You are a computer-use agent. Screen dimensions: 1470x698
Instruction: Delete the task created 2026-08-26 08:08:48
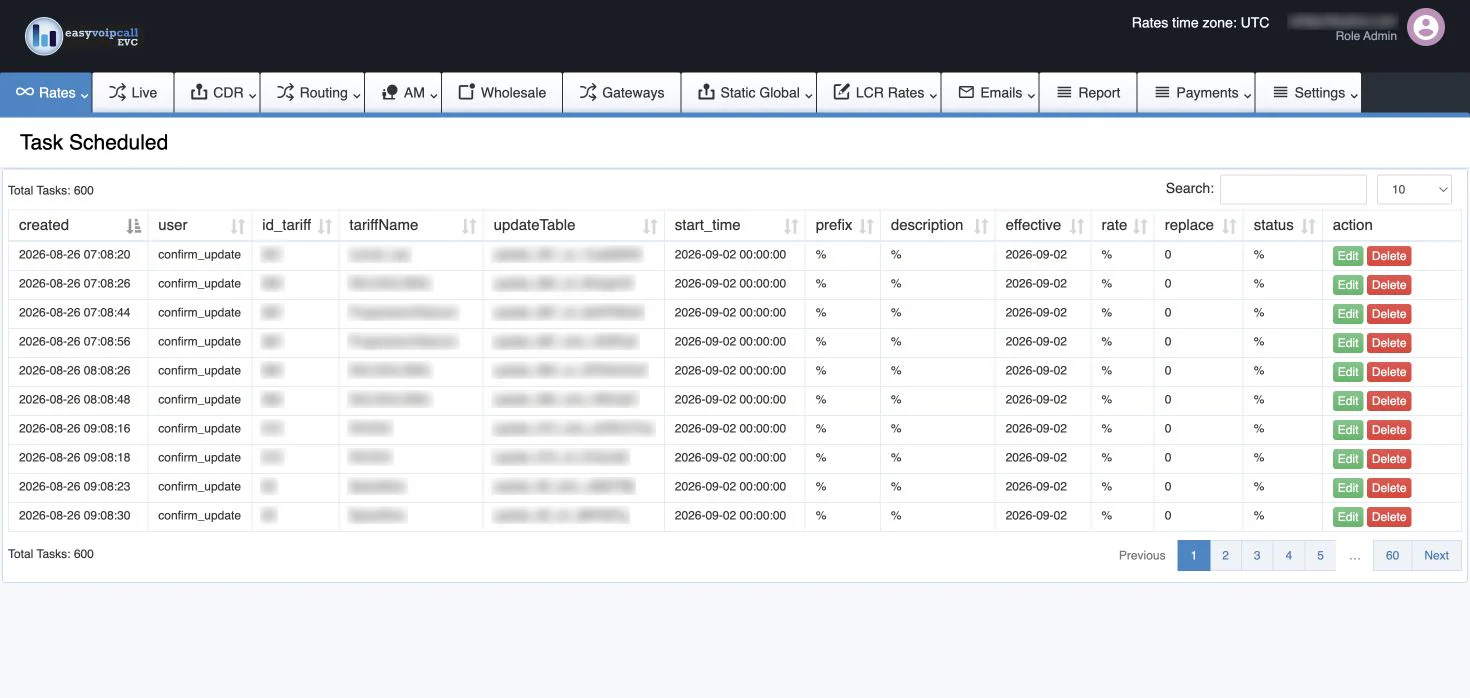(1389, 401)
